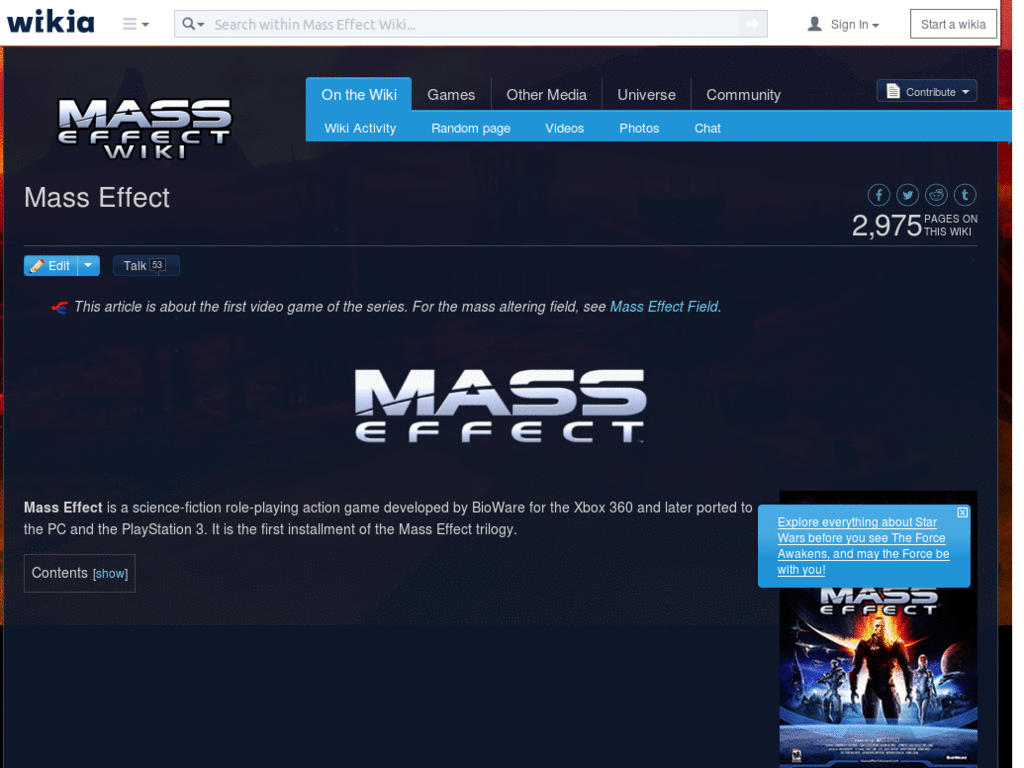Expand the Edit button dropdown arrow
The height and width of the screenshot is (768, 1024).
tap(89, 266)
